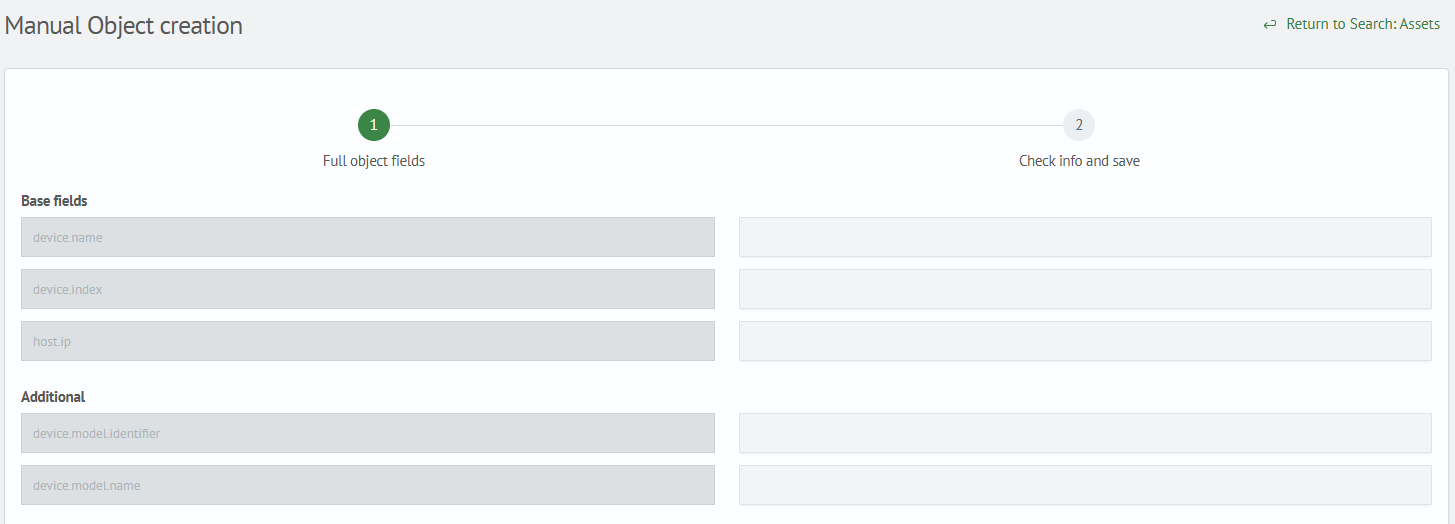Focus the value box beside device.index
The image size is (1455, 524).
tap(1085, 289)
